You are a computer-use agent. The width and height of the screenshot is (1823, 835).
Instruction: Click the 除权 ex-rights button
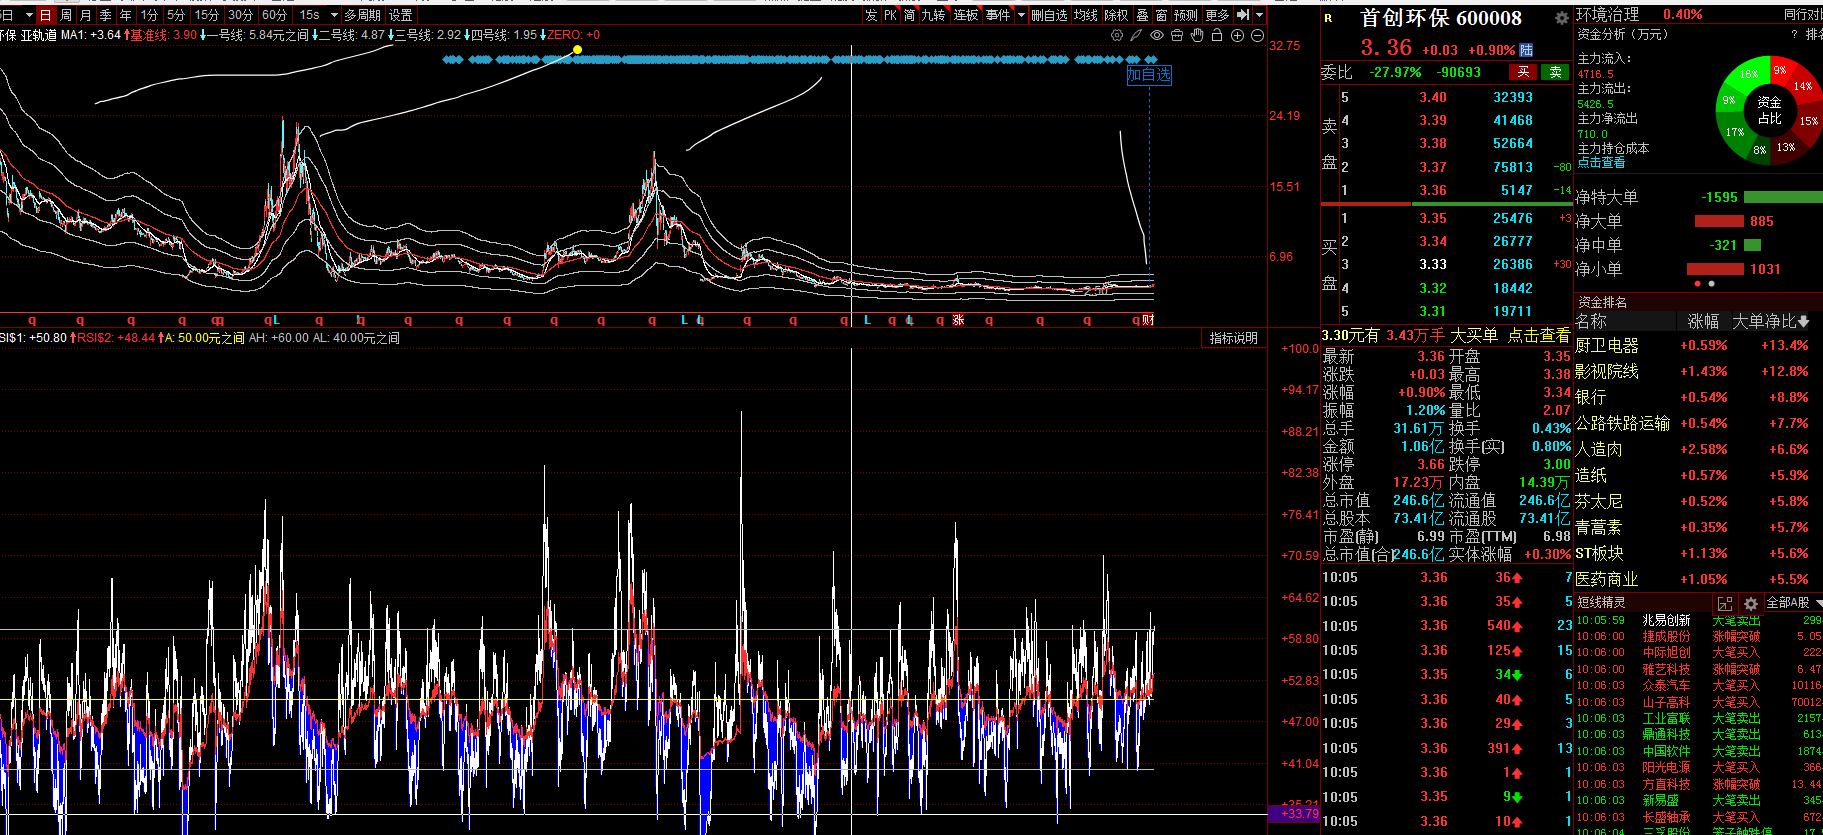(x=1116, y=15)
